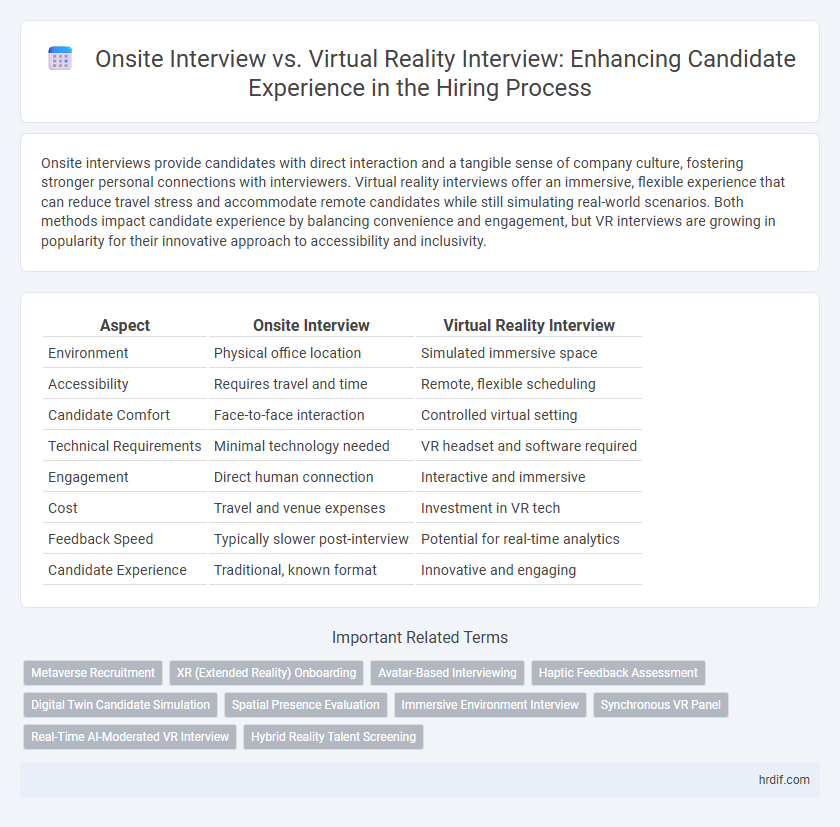Image resolution: width=840 pixels, height=827 pixels.
Task: Click the 'Important Related Terms' heading
Action: tap(420, 637)
